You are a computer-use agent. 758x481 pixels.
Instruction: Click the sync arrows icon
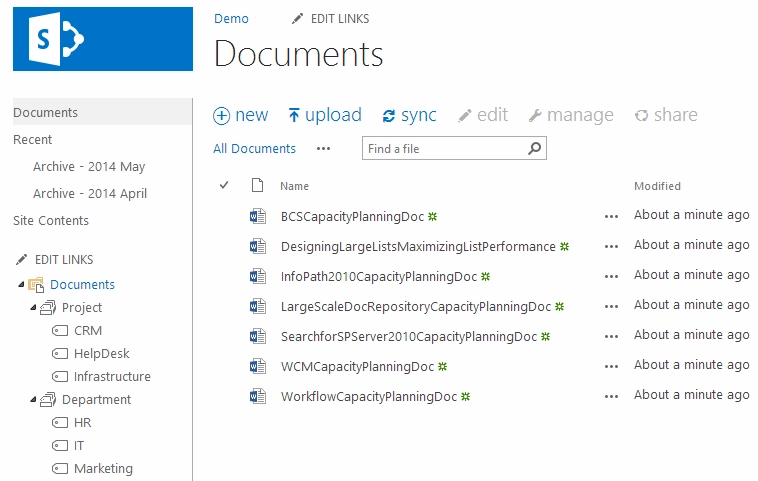(x=389, y=116)
